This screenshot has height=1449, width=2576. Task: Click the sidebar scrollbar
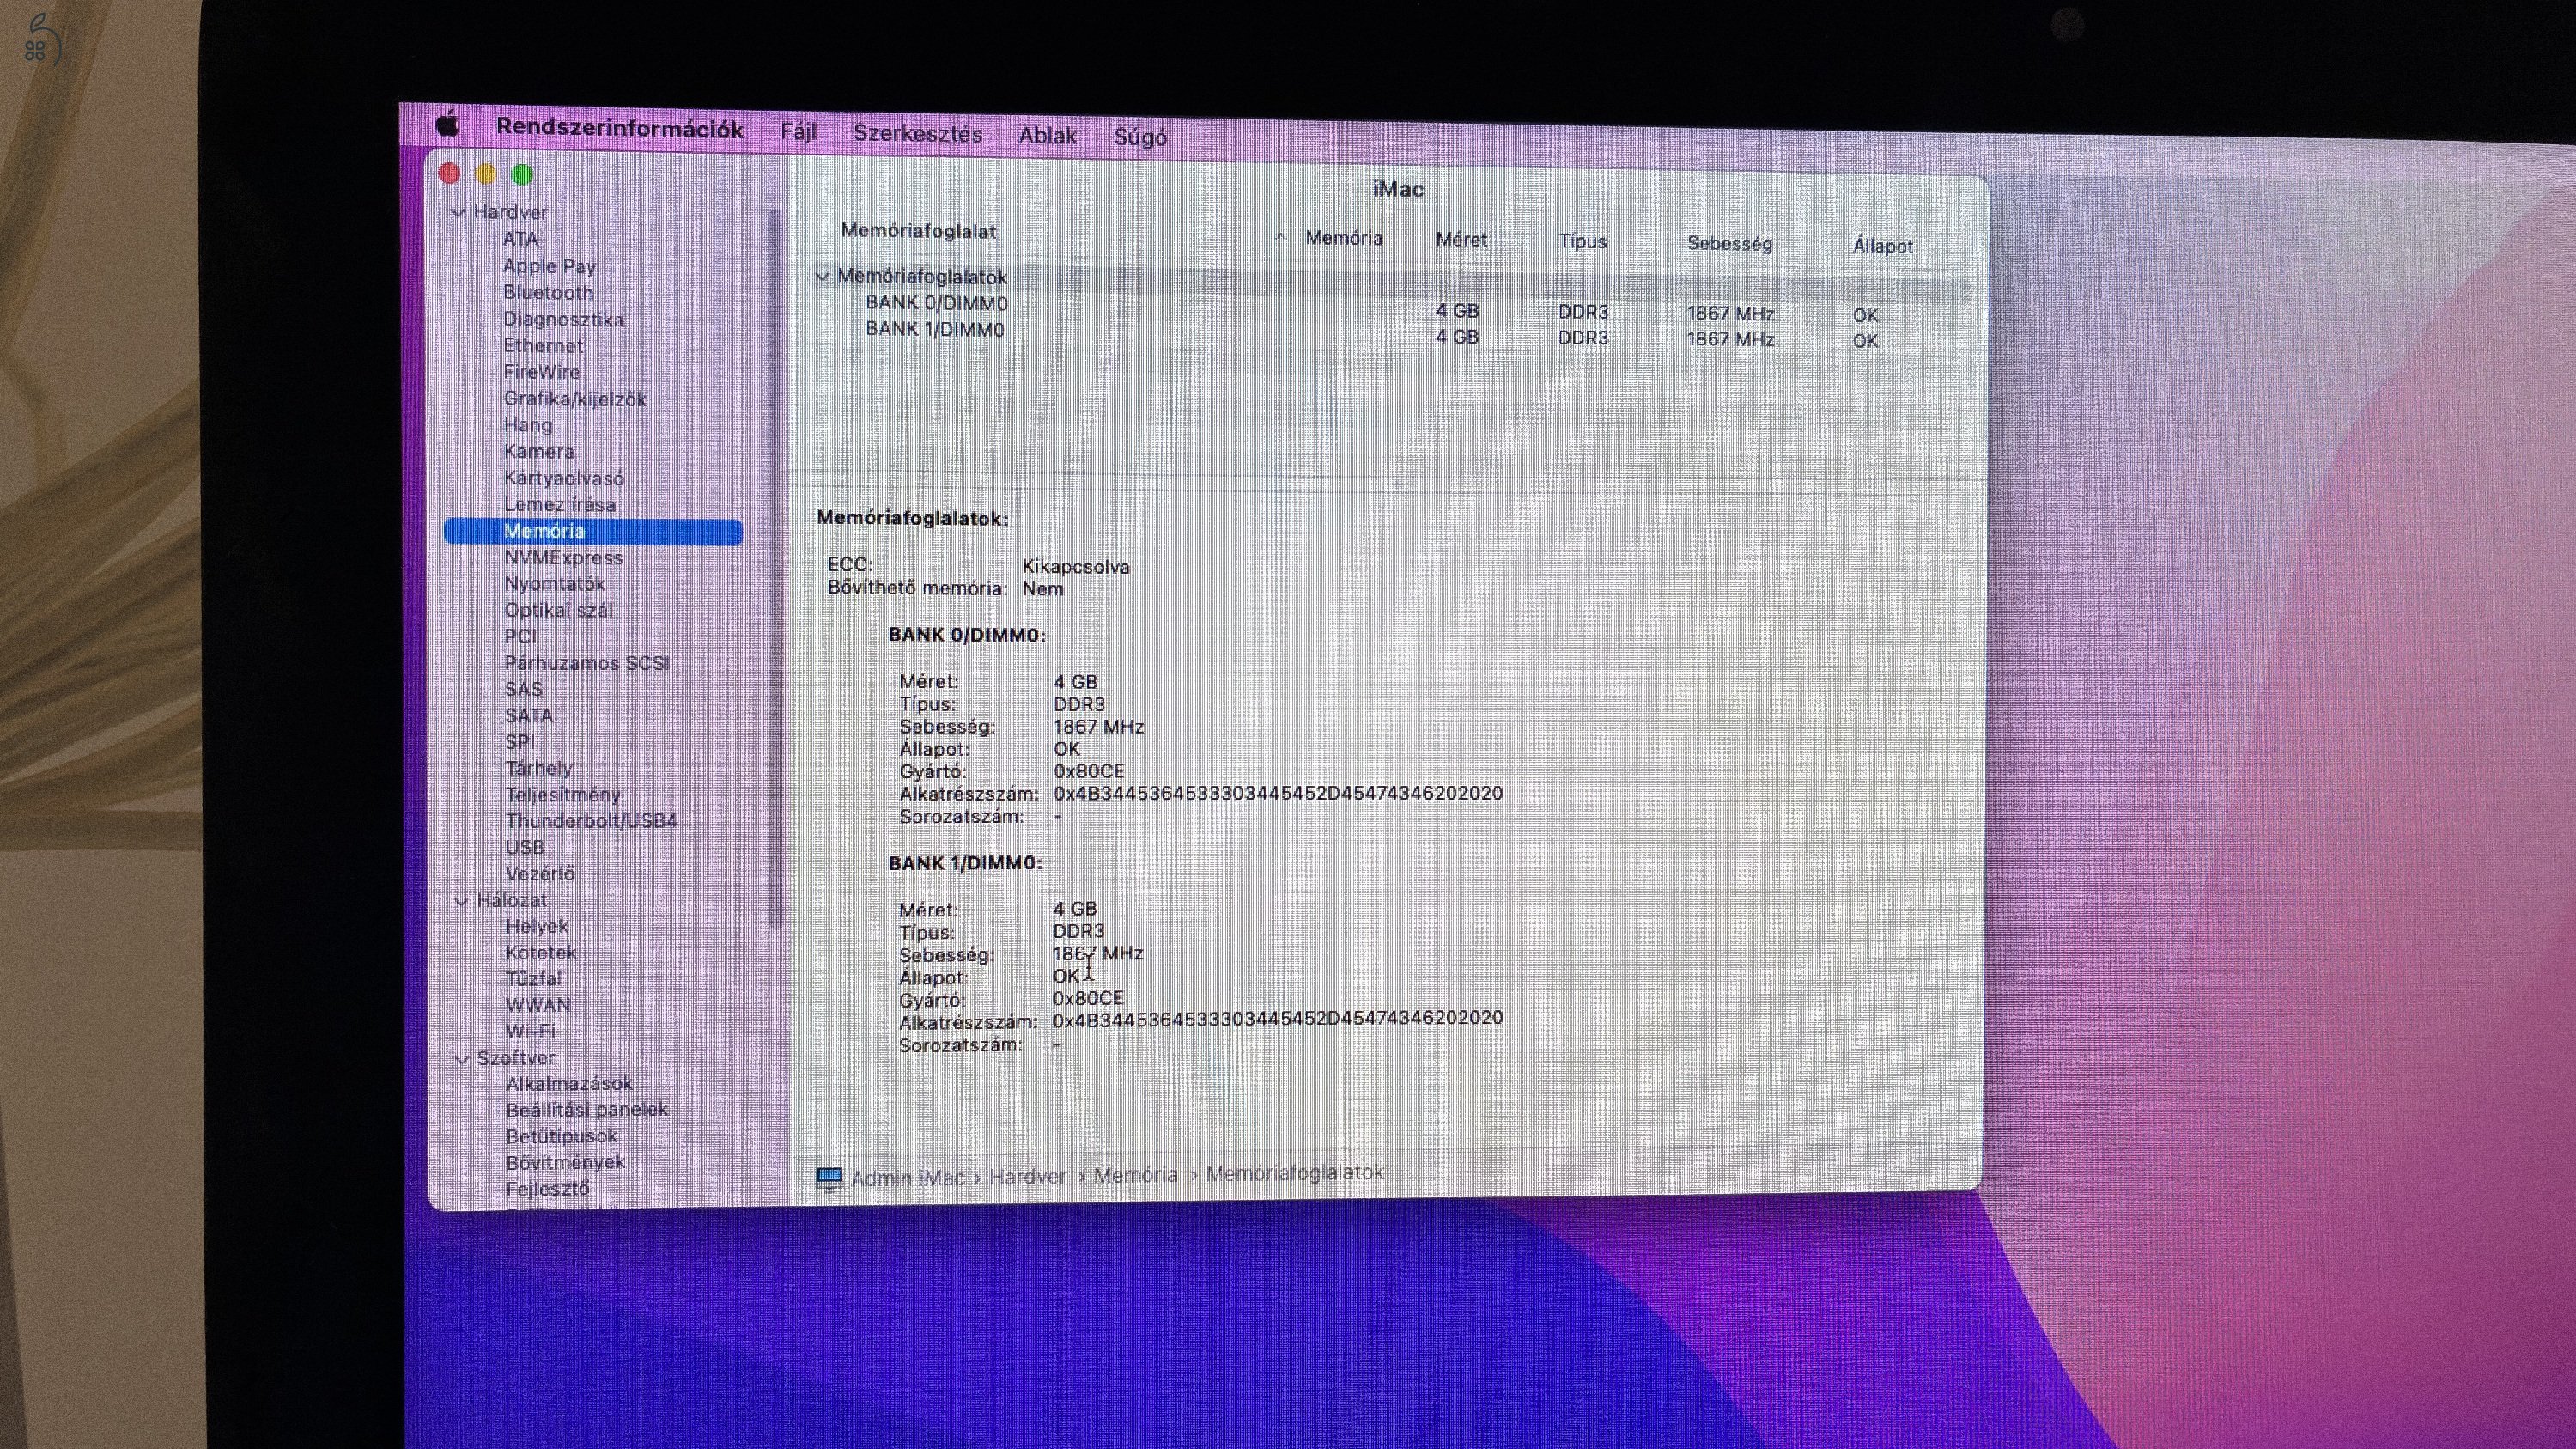click(775, 570)
